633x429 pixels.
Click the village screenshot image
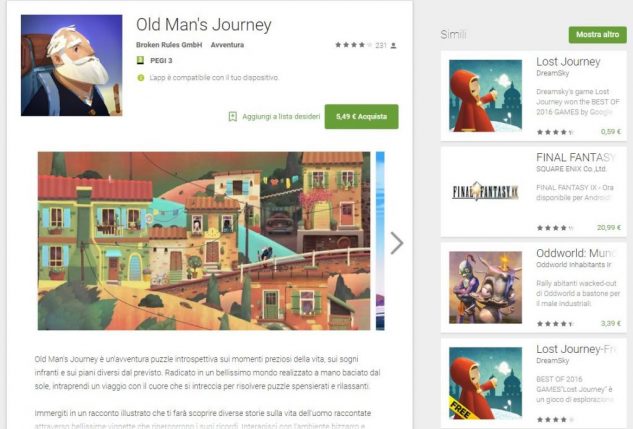204,241
